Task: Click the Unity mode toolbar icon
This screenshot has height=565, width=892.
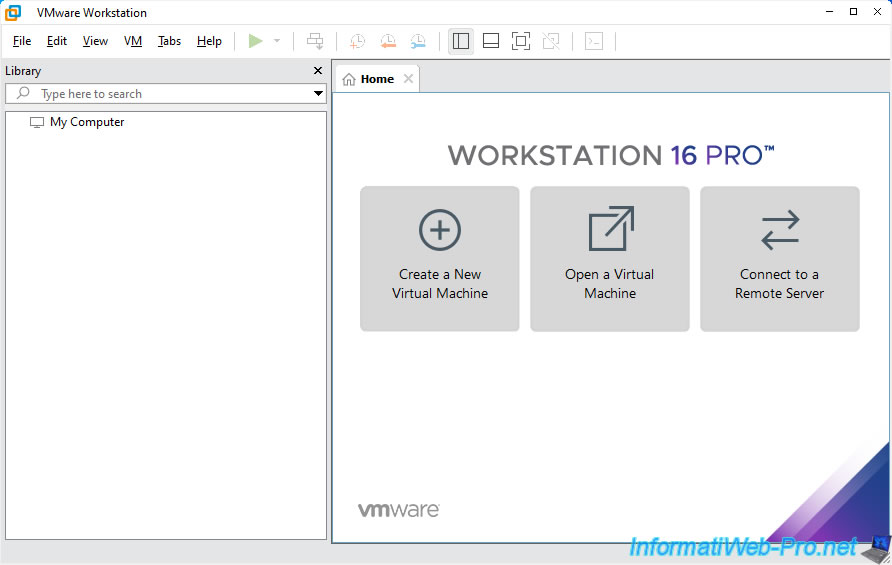Action: click(x=551, y=41)
